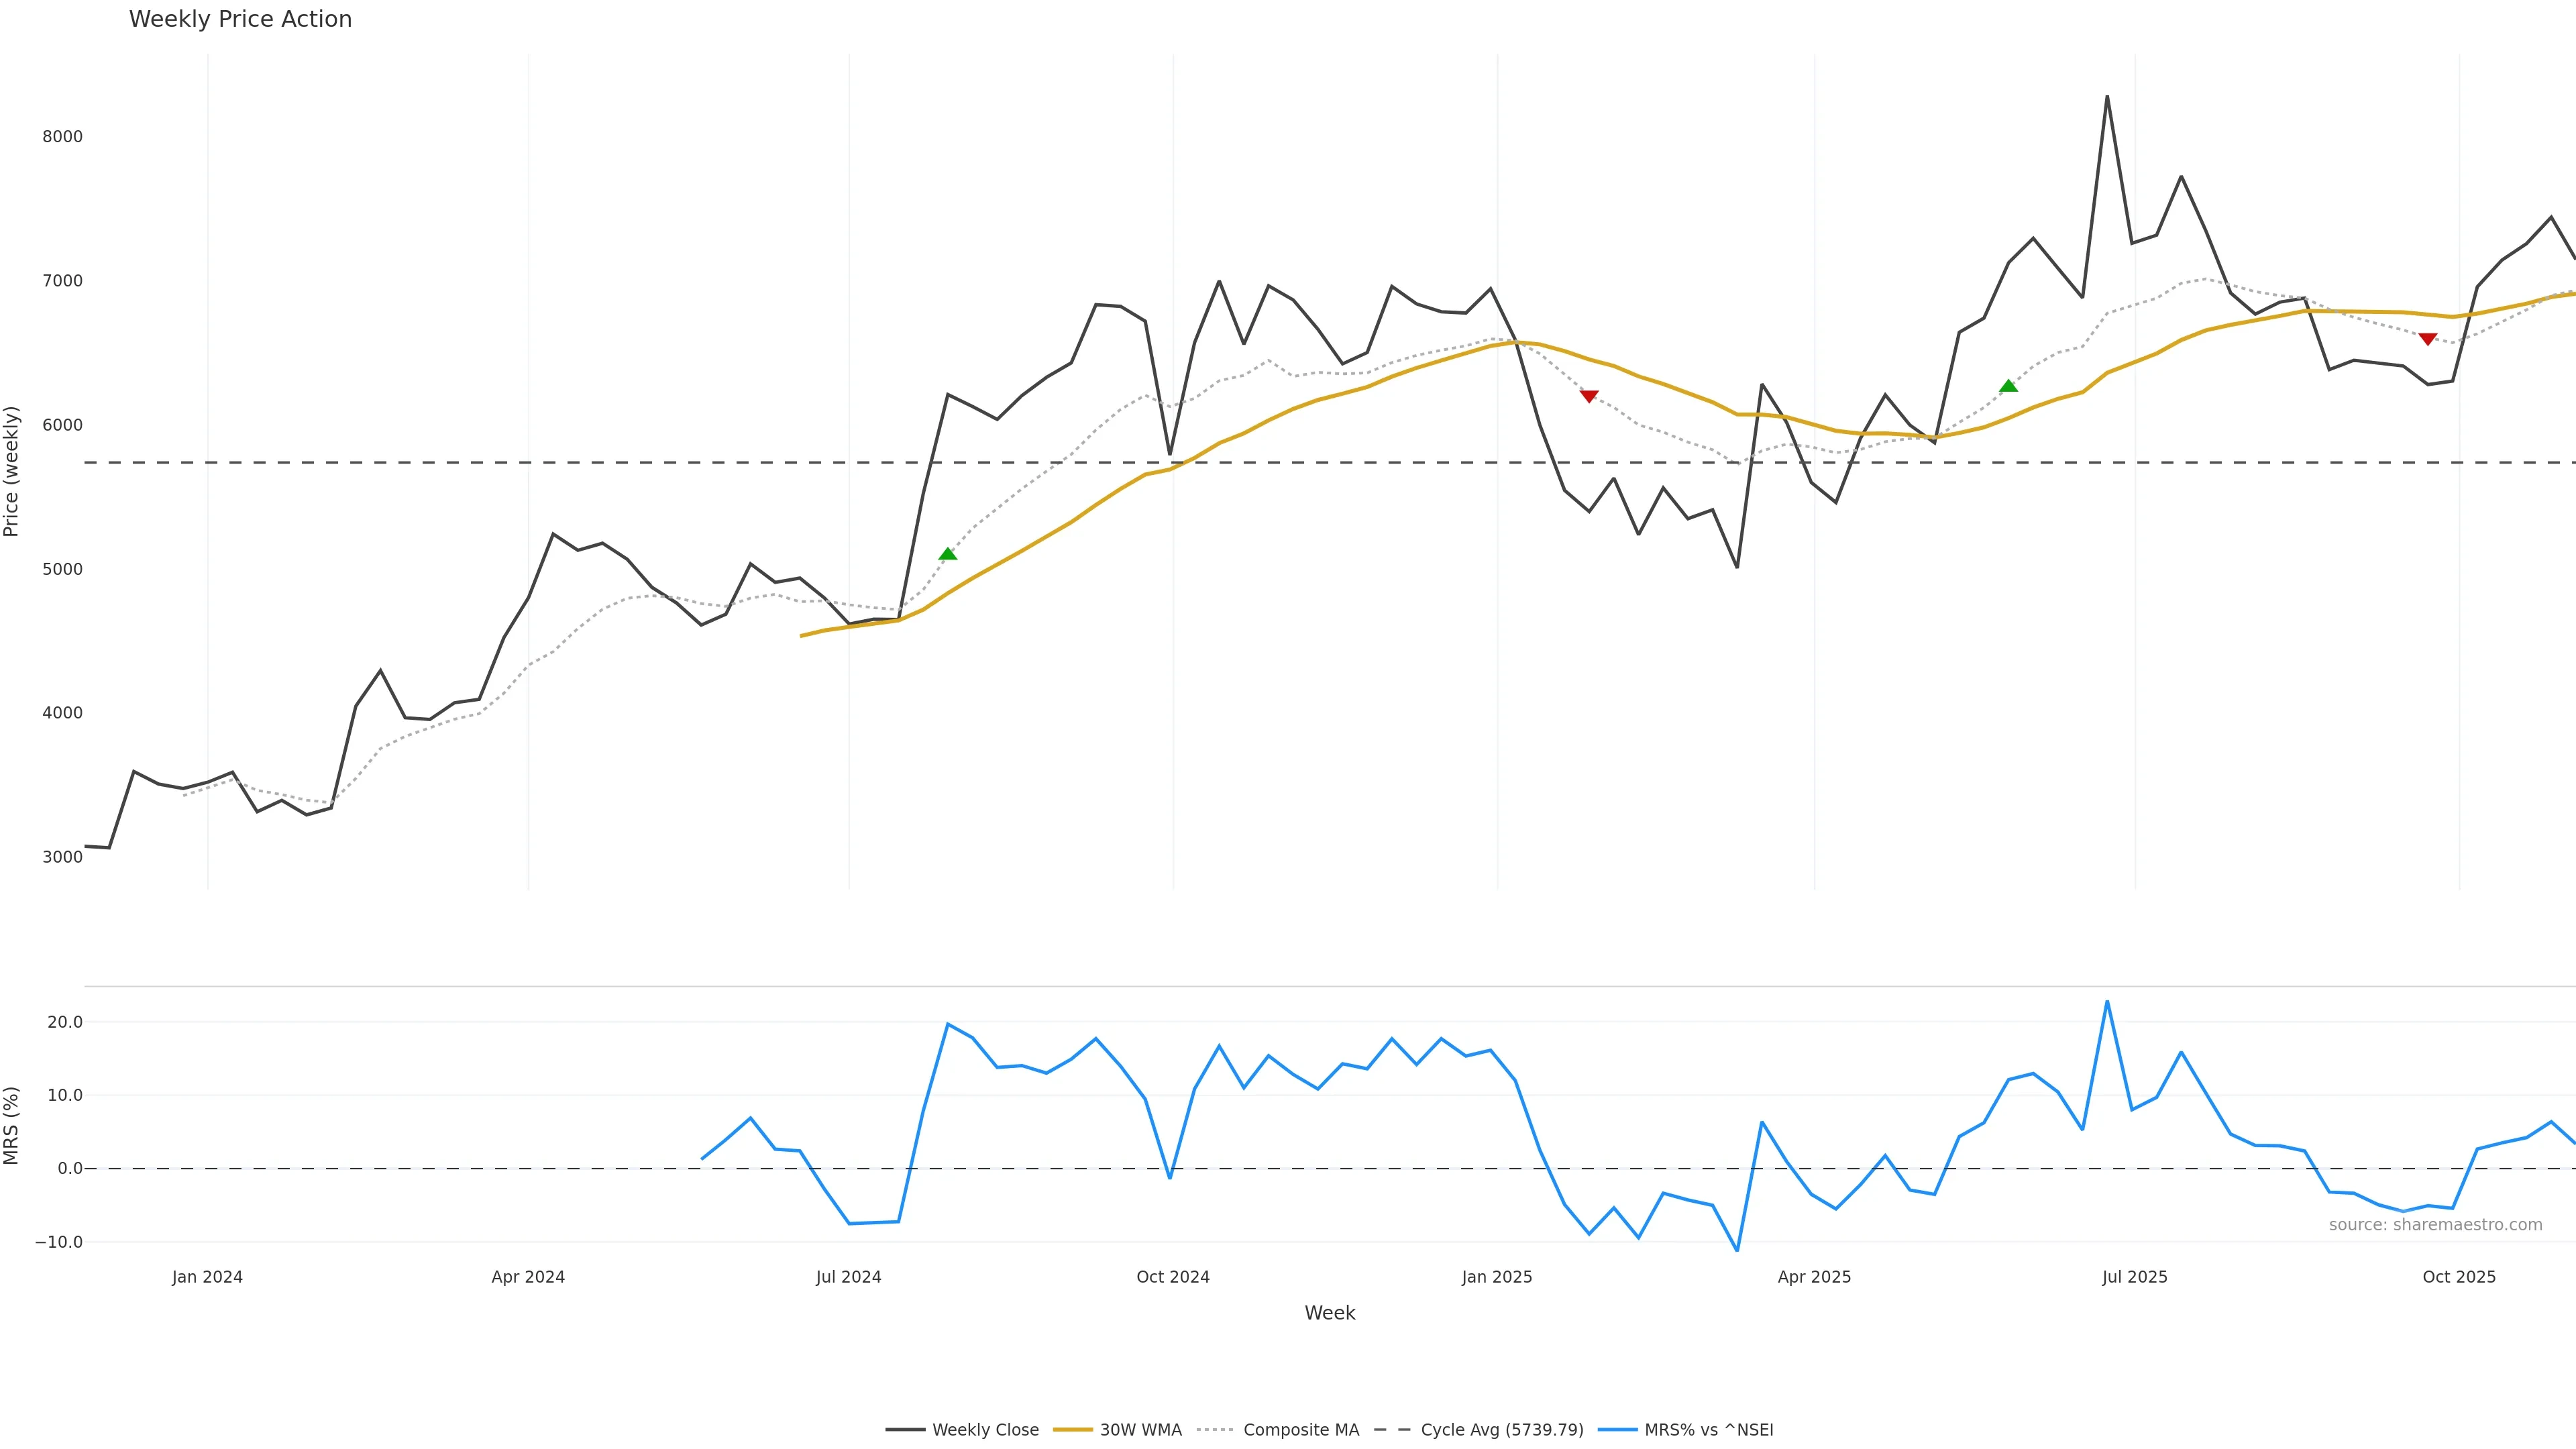This screenshot has height=1449, width=2576.
Task: Click the blue MRS% vs ^NSEI legend swatch
Action: pos(1617,1430)
